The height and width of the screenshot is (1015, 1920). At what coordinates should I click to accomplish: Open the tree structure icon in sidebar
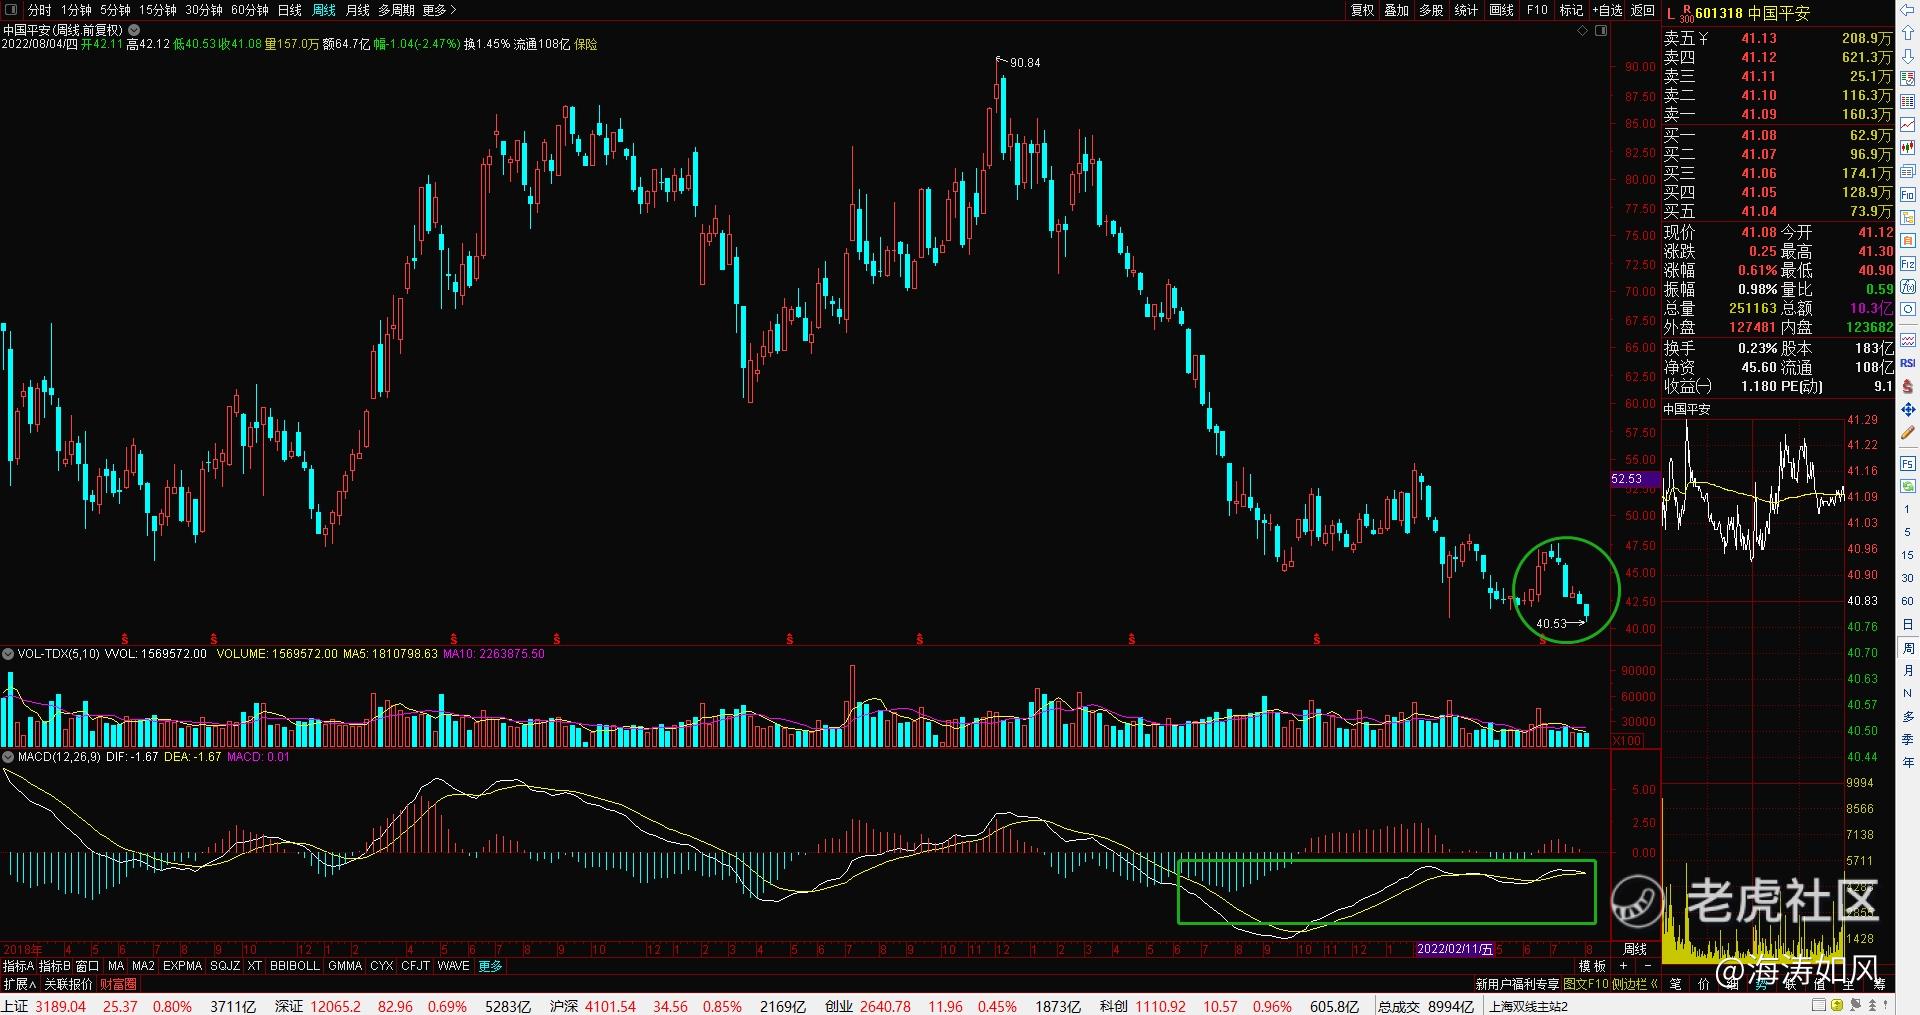[x=1907, y=217]
